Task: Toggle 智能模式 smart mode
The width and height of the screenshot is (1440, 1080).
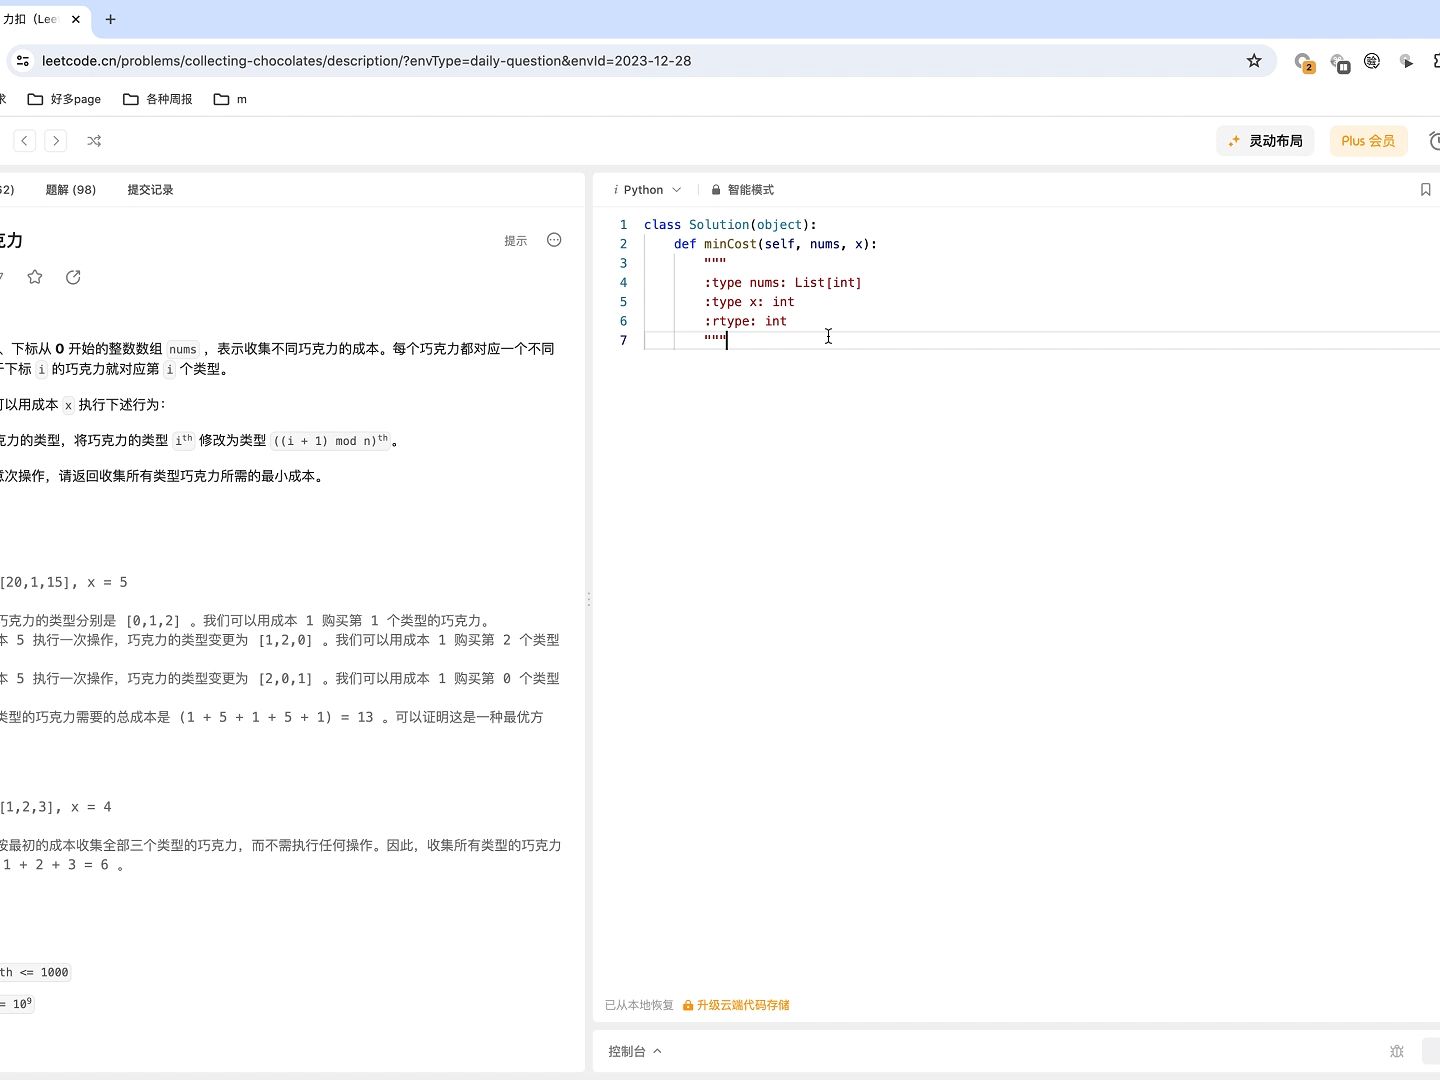Action: (742, 190)
